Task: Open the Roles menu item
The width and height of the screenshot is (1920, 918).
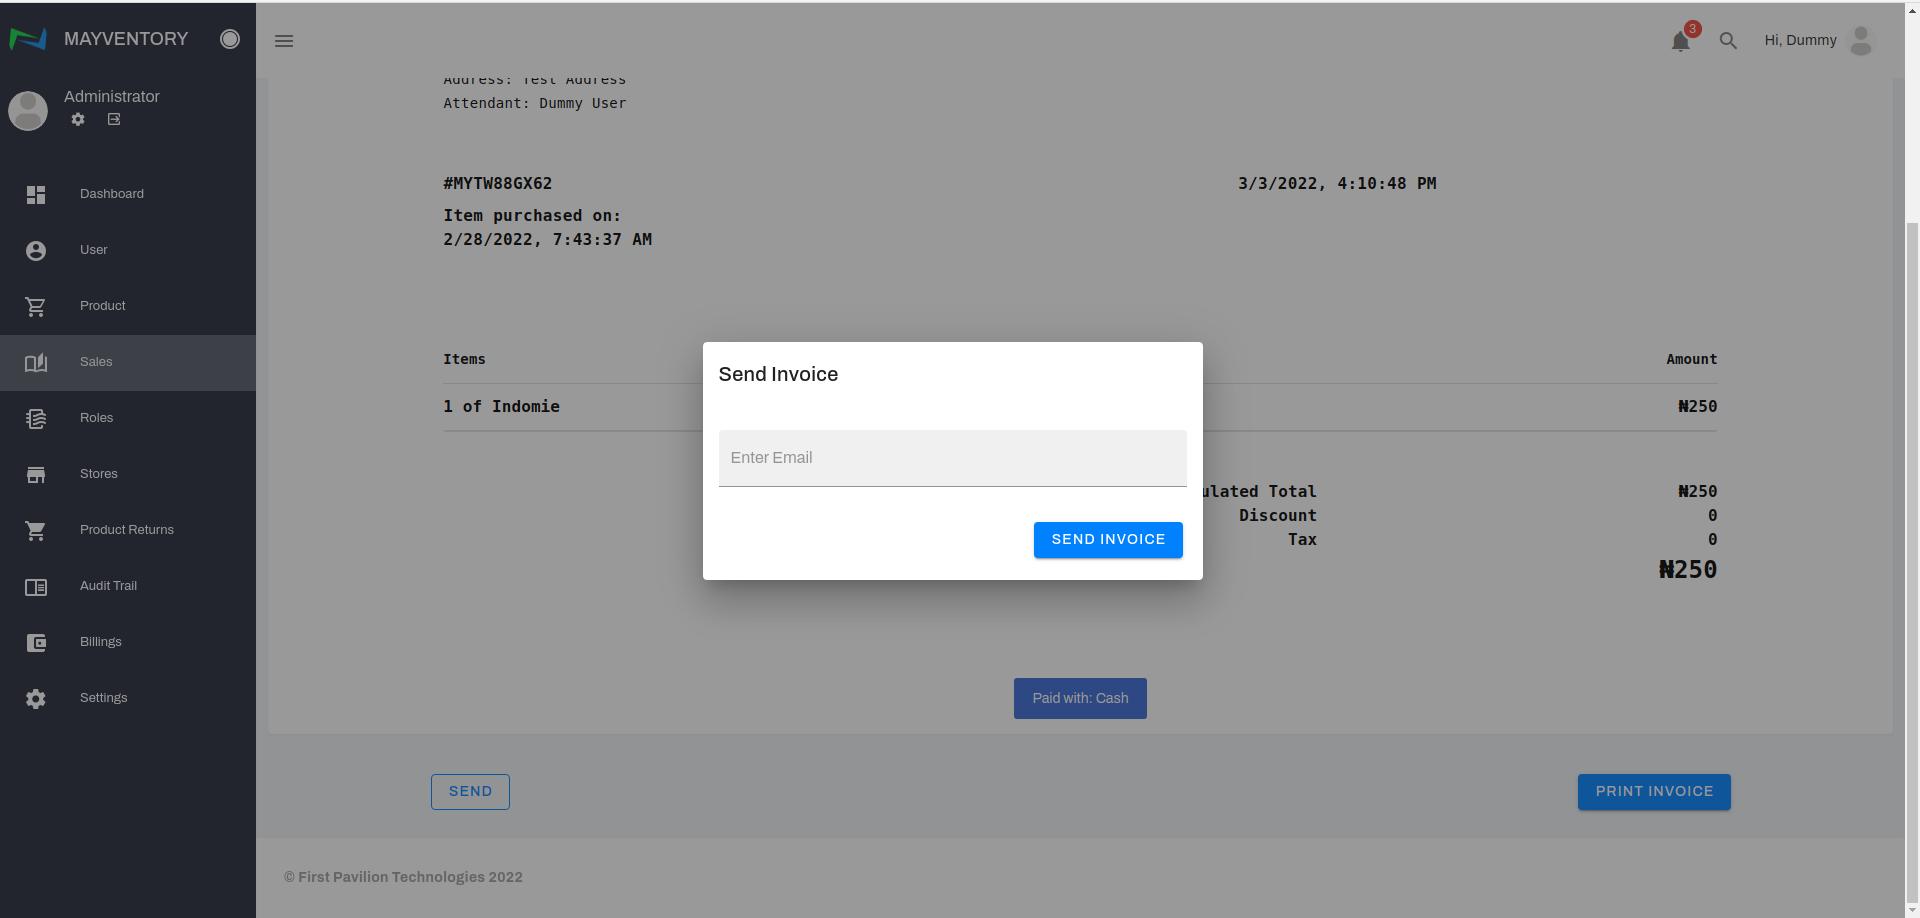Action: pyautogui.click(x=97, y=418)
